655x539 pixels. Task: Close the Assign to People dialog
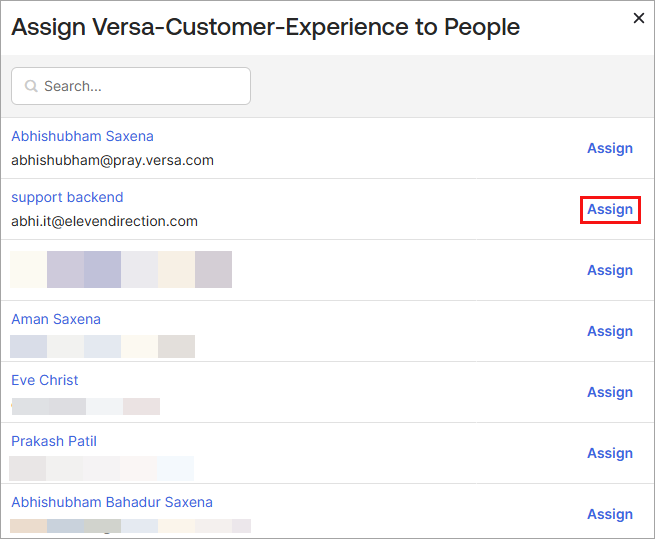(639, 18)
